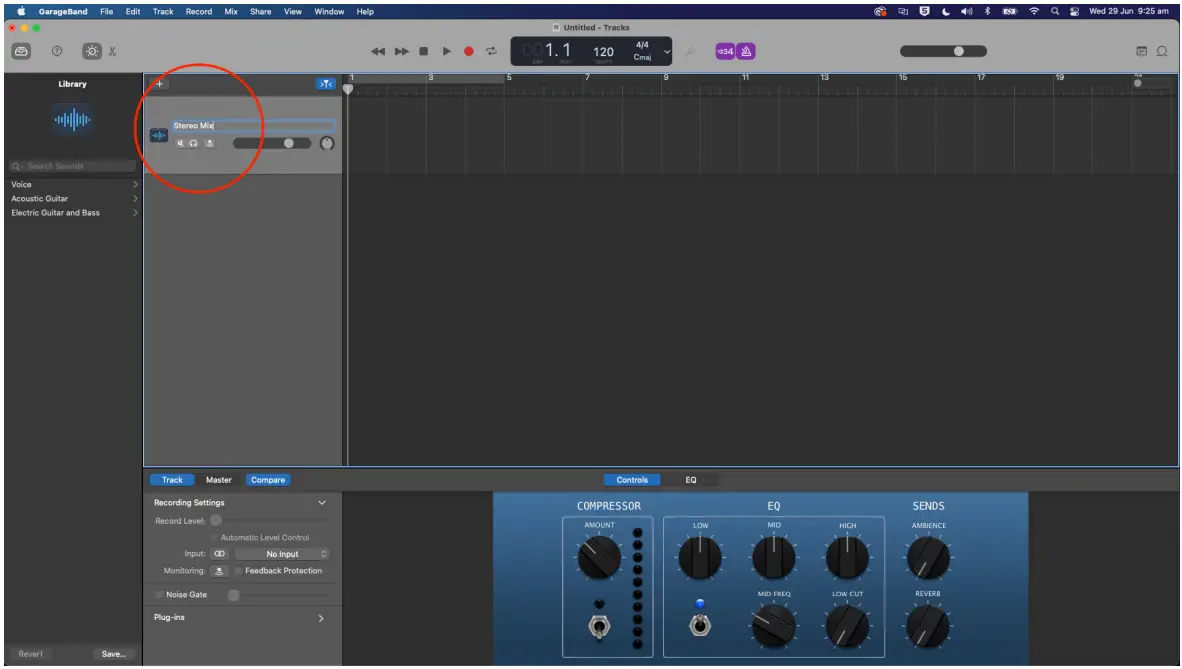Open the Count-in 1234 icon
The width and height of the screenshot is (1182, 669).
[724, 51]
